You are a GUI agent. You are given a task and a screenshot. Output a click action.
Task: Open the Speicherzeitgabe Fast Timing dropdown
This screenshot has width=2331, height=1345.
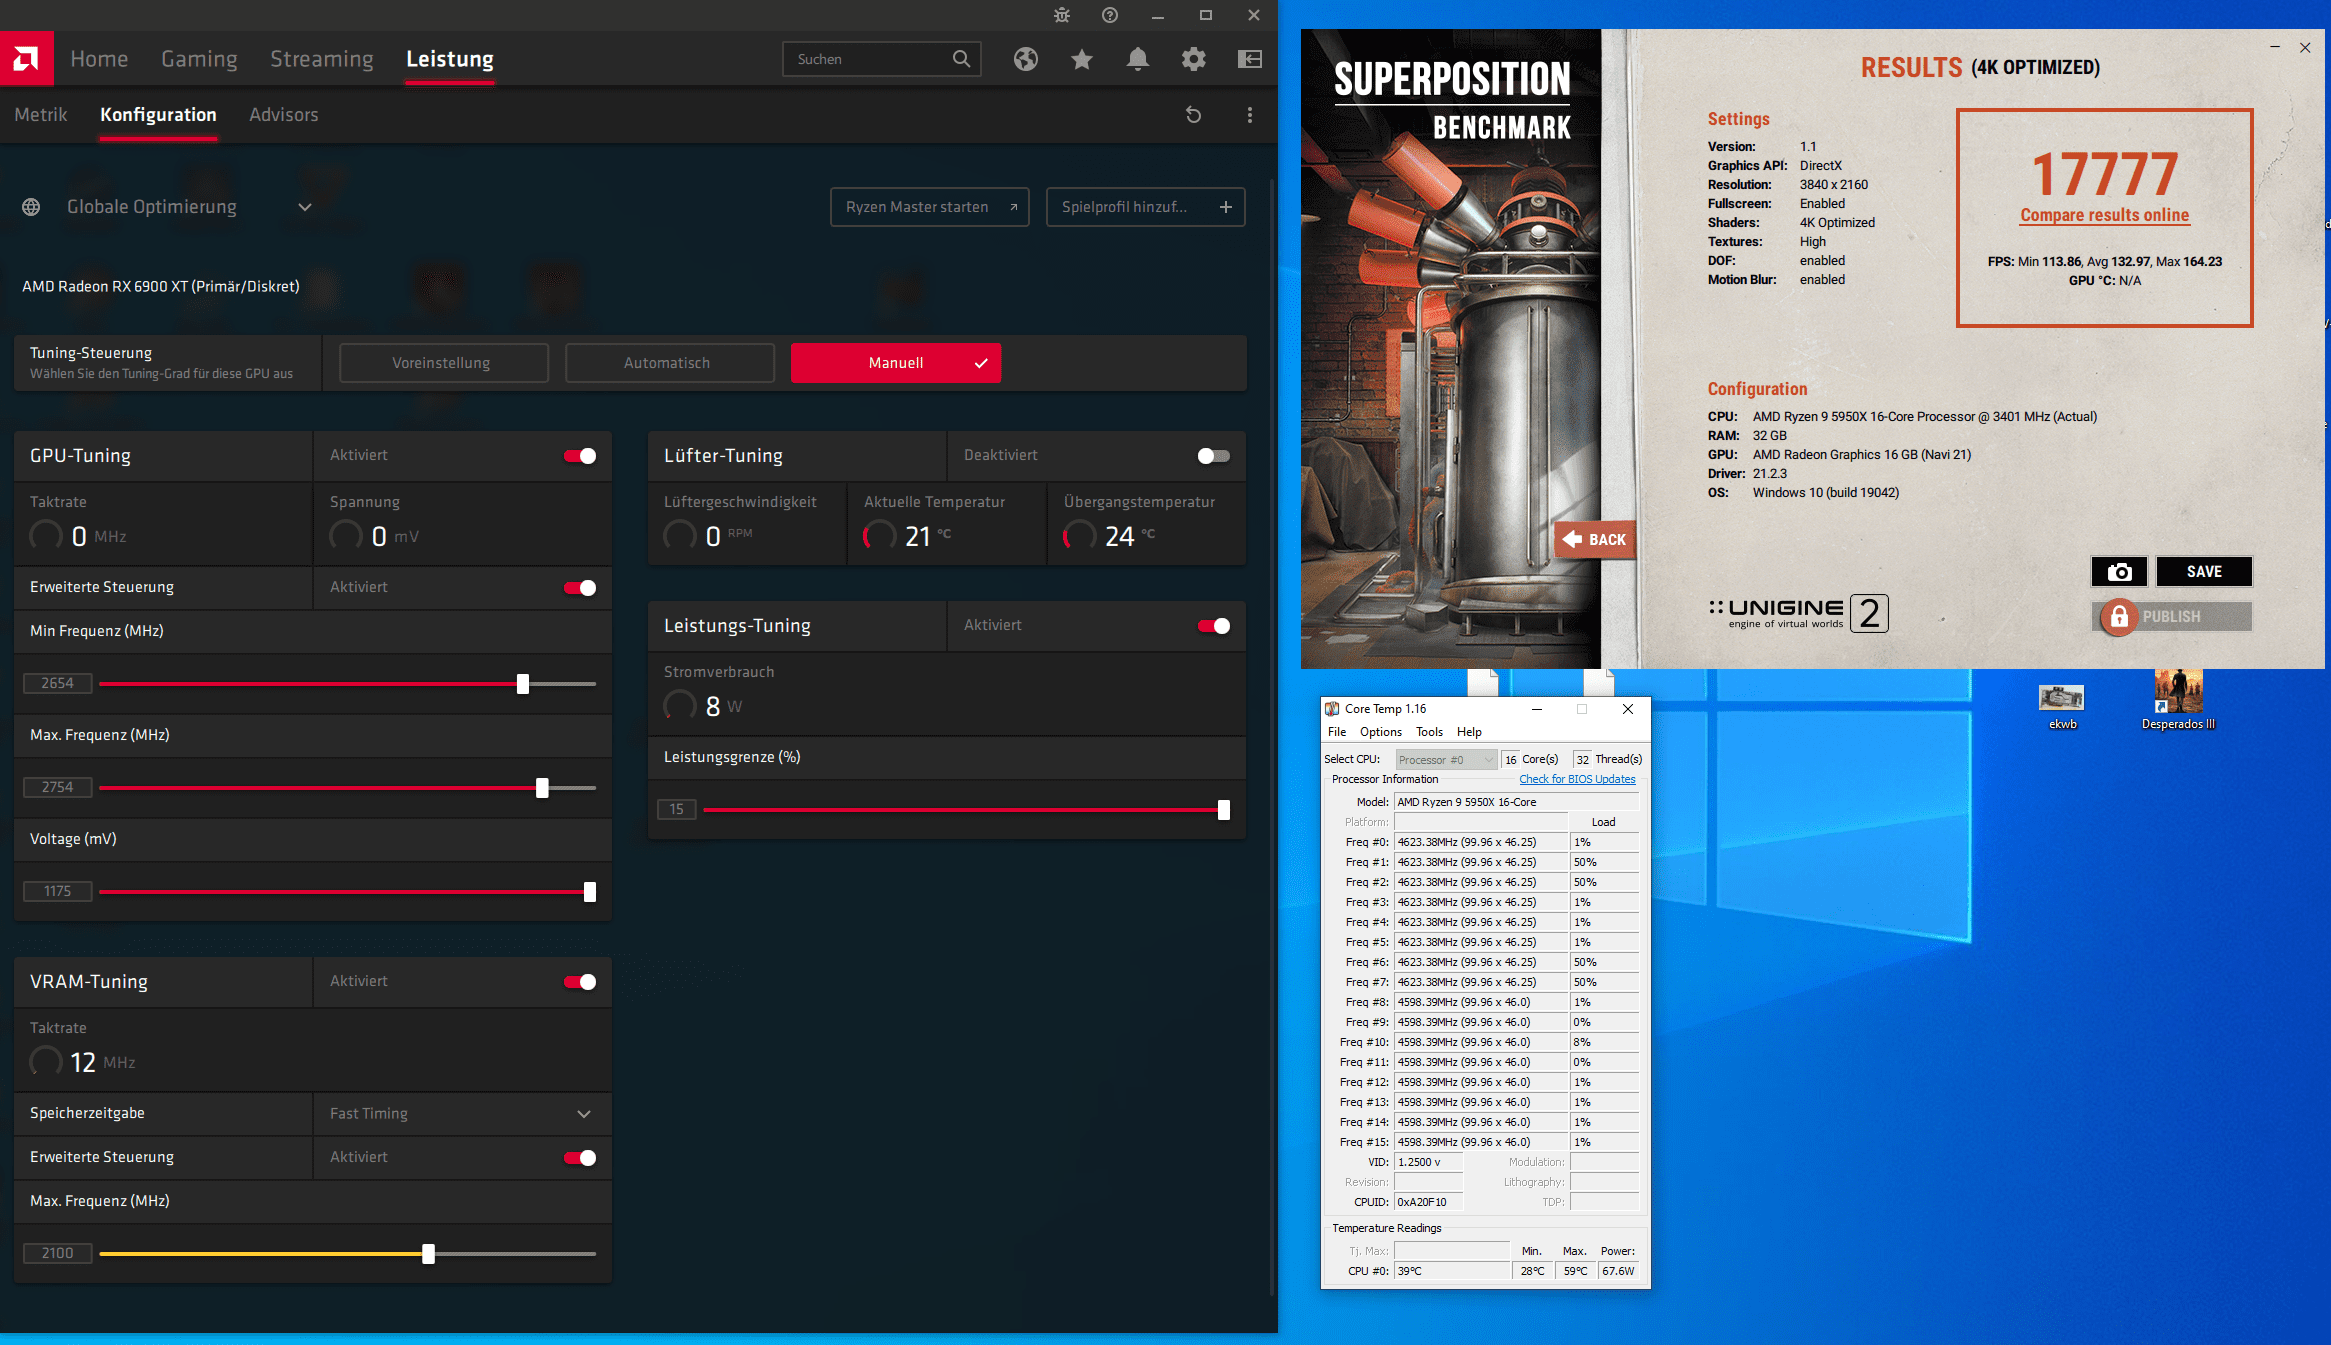[462, 1114]
